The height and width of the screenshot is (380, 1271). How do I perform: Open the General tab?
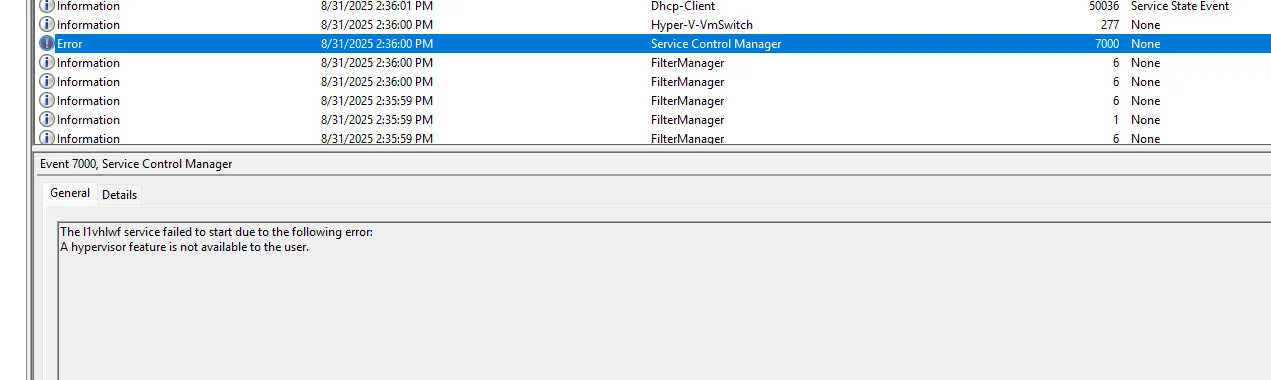(70, 193)
